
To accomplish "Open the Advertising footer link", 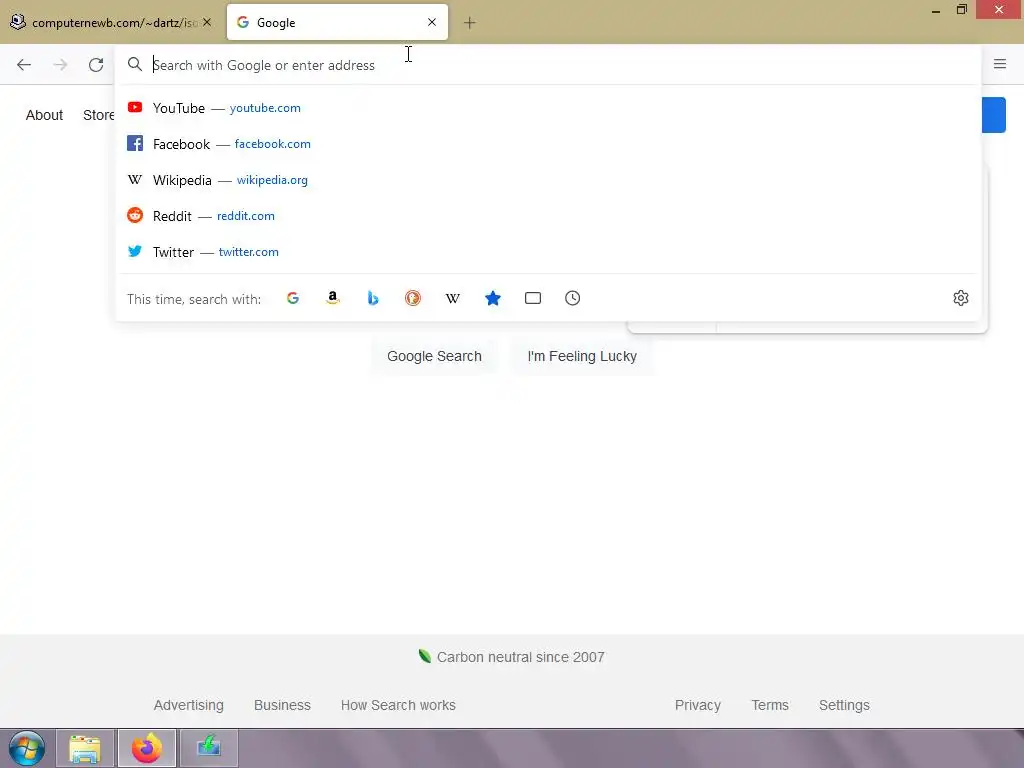I will click(x=189, y=705).
